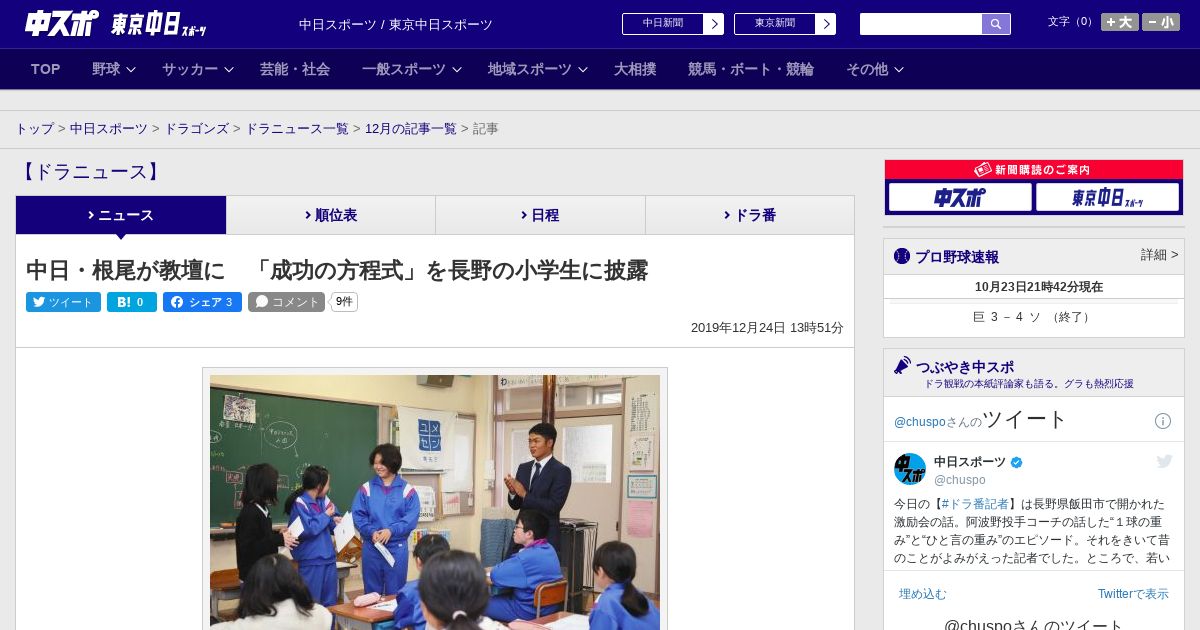1200x630 pixels.
Task: Click the Twitter bird icon in tweet
Action: [x=1164, y=461]
